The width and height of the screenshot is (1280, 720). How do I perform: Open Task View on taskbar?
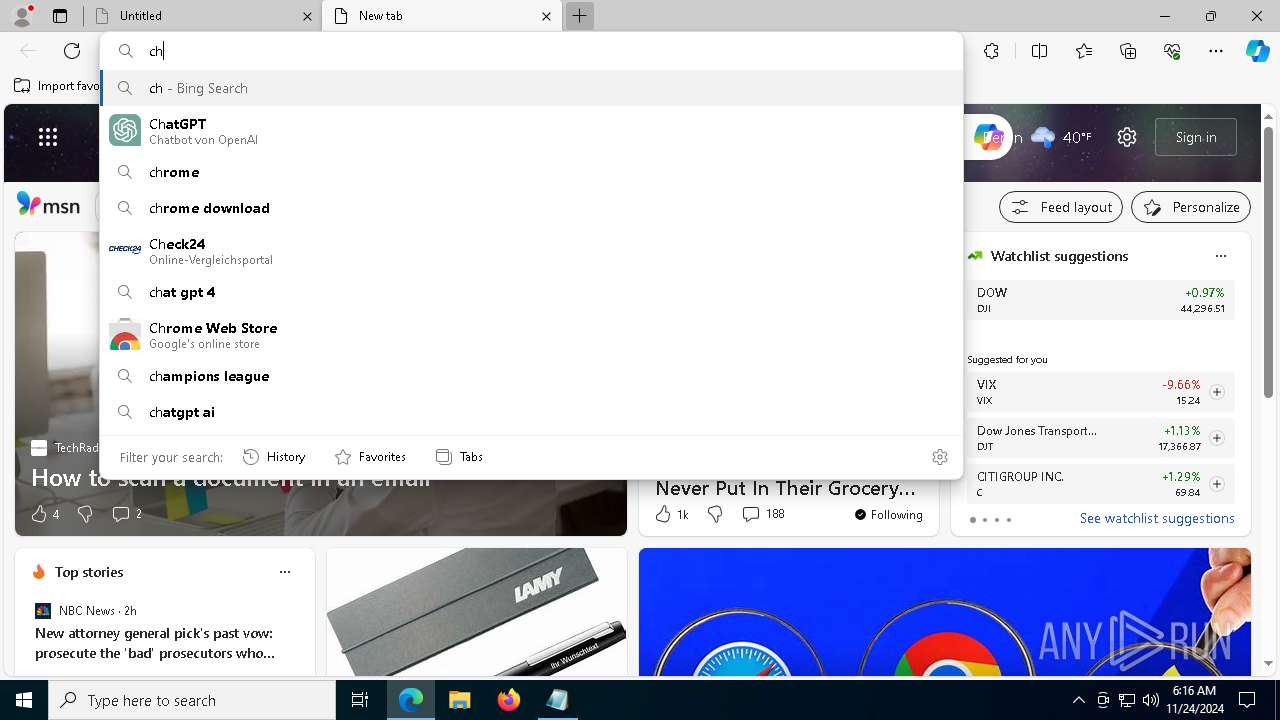pyautogui.click(x=360, y=700)
